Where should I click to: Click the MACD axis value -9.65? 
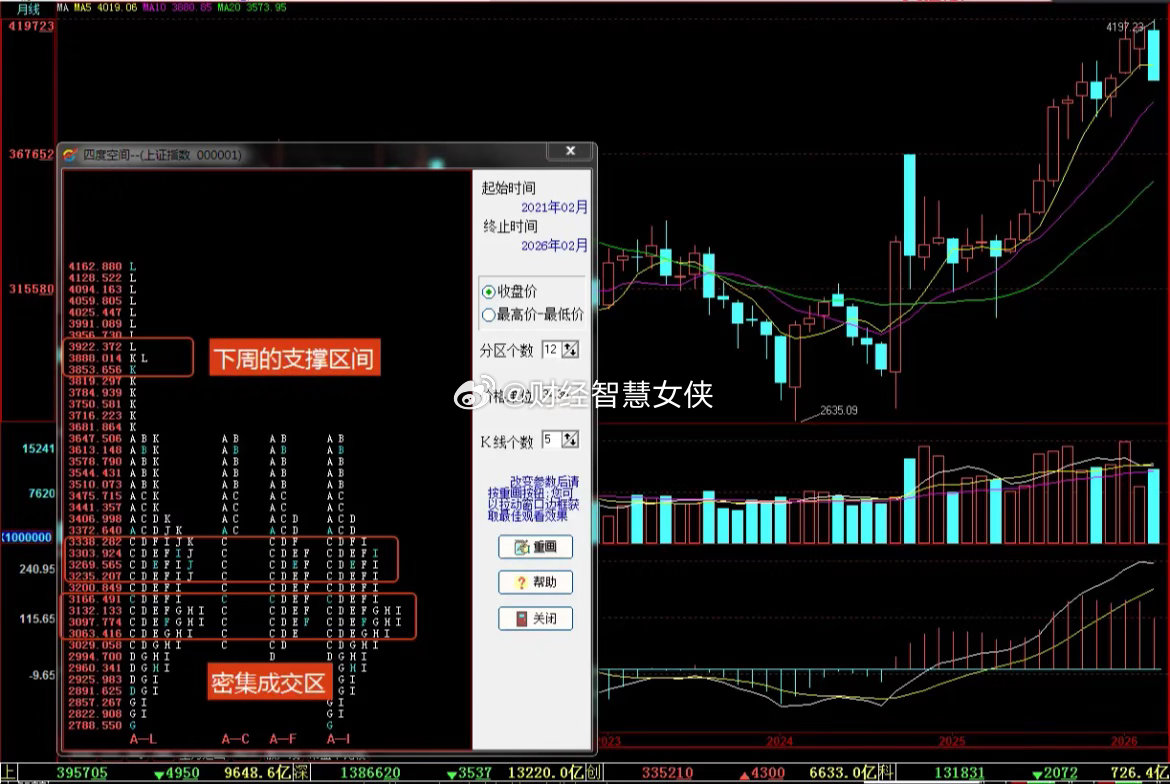pyautogui.click(x=42, y=675)
